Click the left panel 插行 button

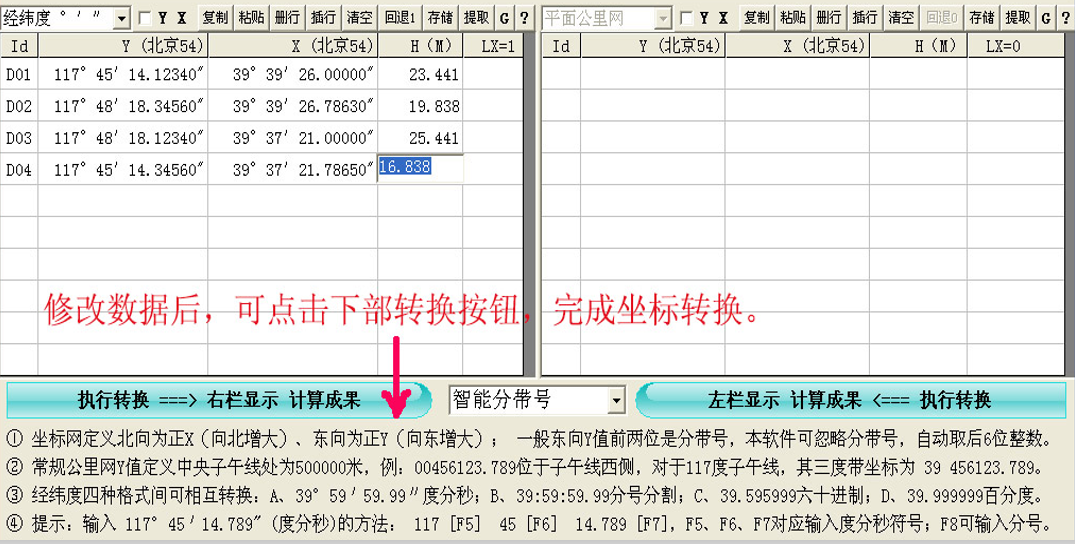click(x=323, y=18)
